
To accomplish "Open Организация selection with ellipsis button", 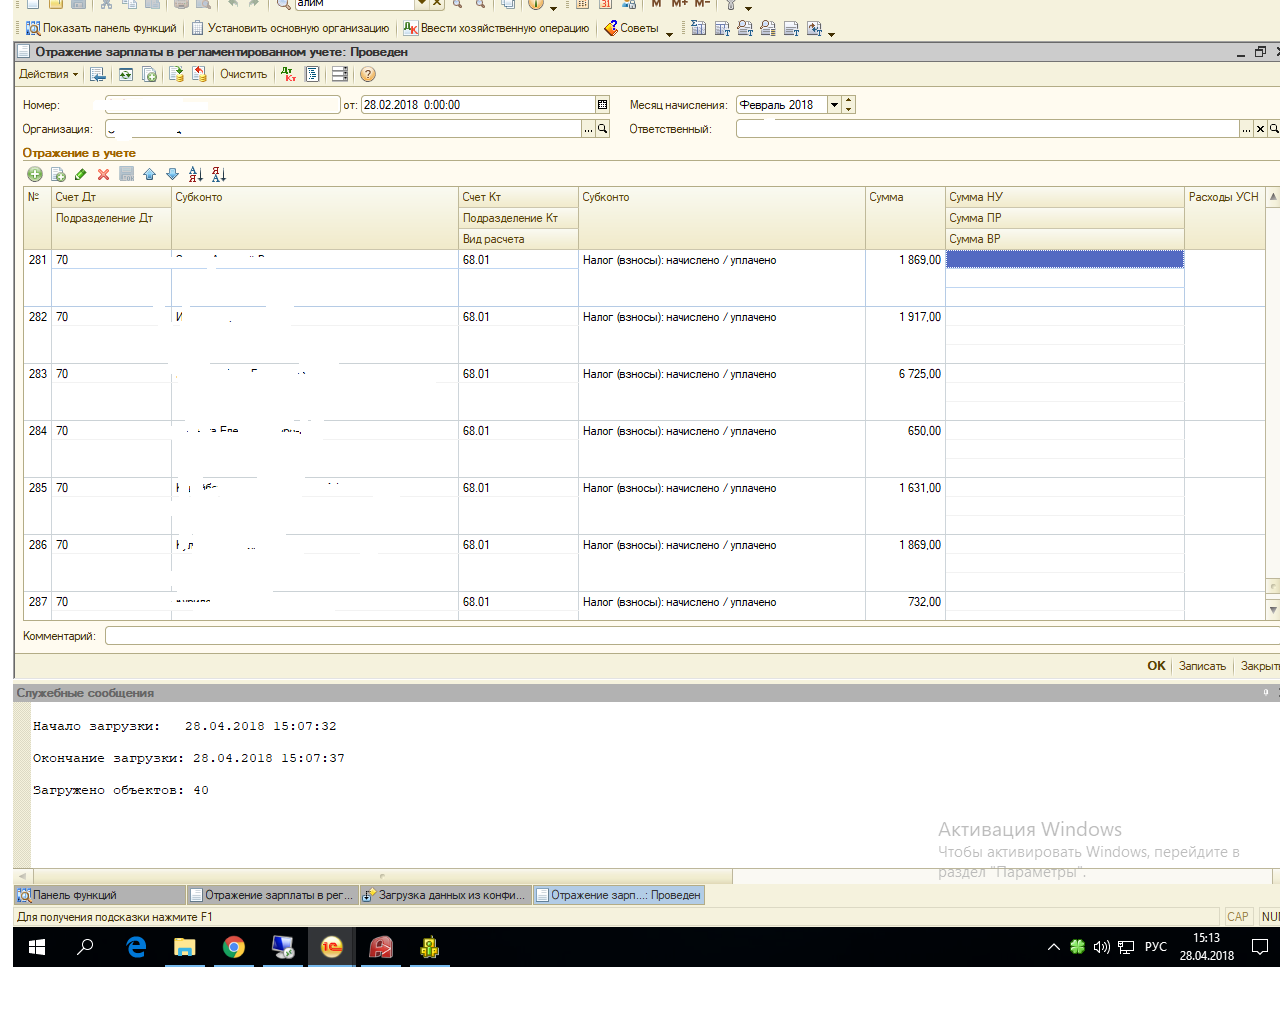I will [589, 129].
